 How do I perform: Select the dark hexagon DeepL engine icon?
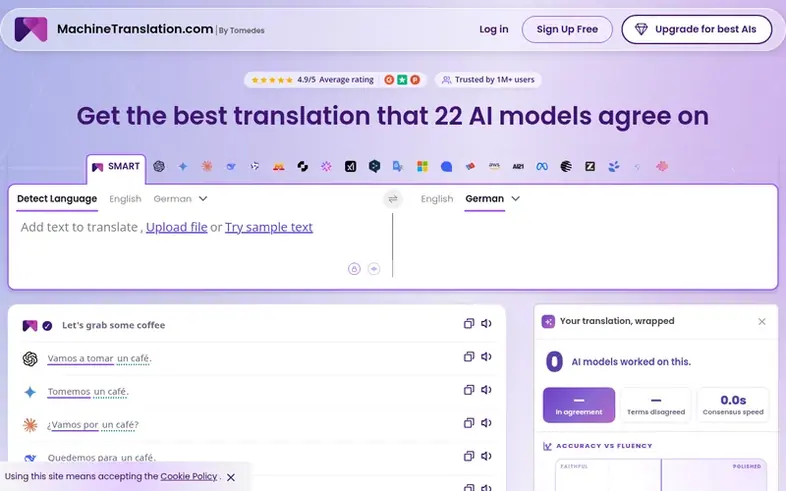pos(374,166)
